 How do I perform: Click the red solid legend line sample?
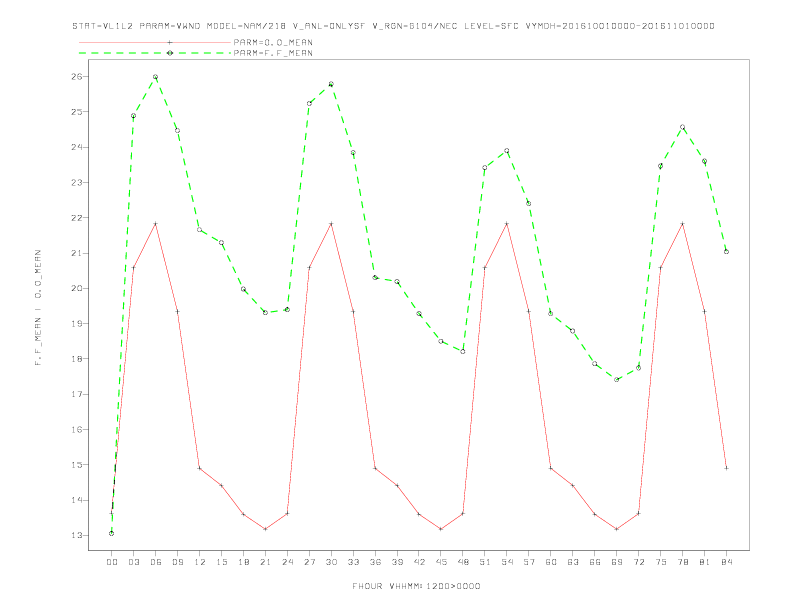(x=155, y=42)
